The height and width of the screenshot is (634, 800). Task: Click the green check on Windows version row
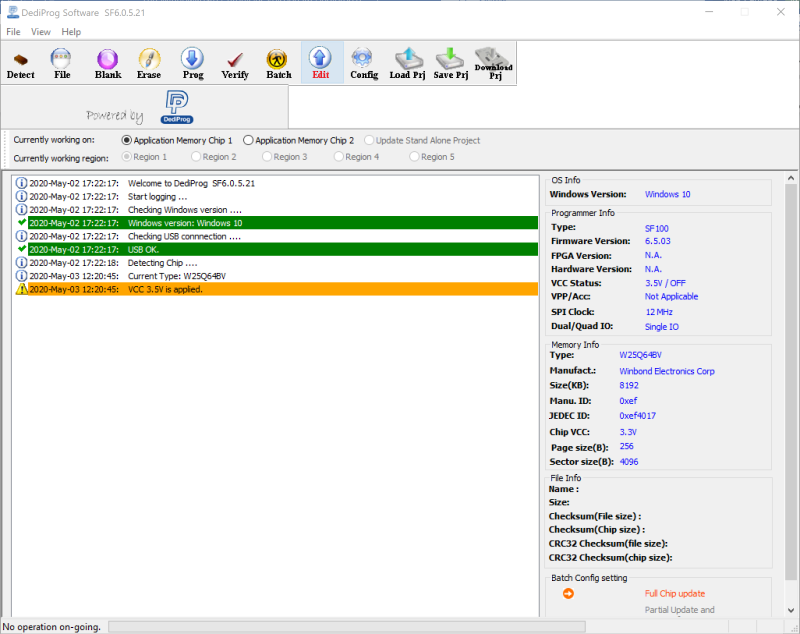click(21, 222)
